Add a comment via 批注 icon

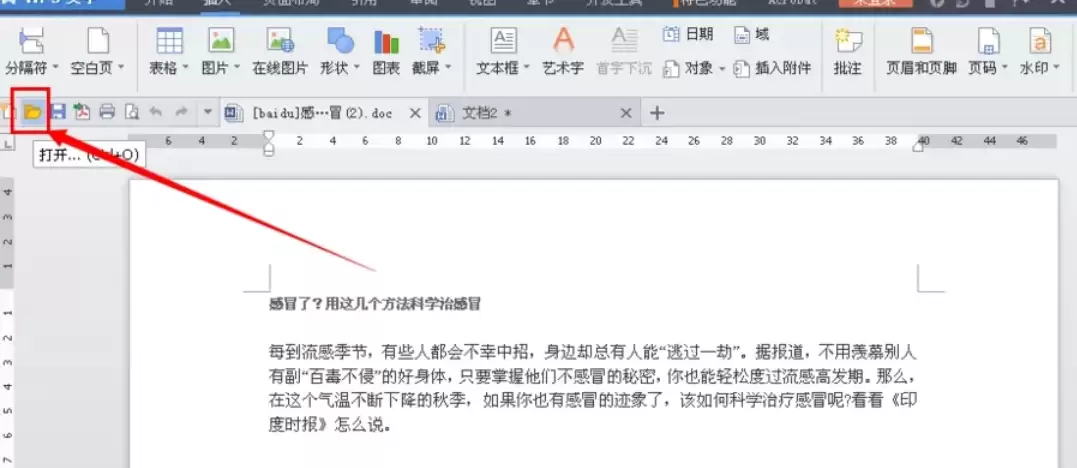pyautogui.click(x=848, y=41)
